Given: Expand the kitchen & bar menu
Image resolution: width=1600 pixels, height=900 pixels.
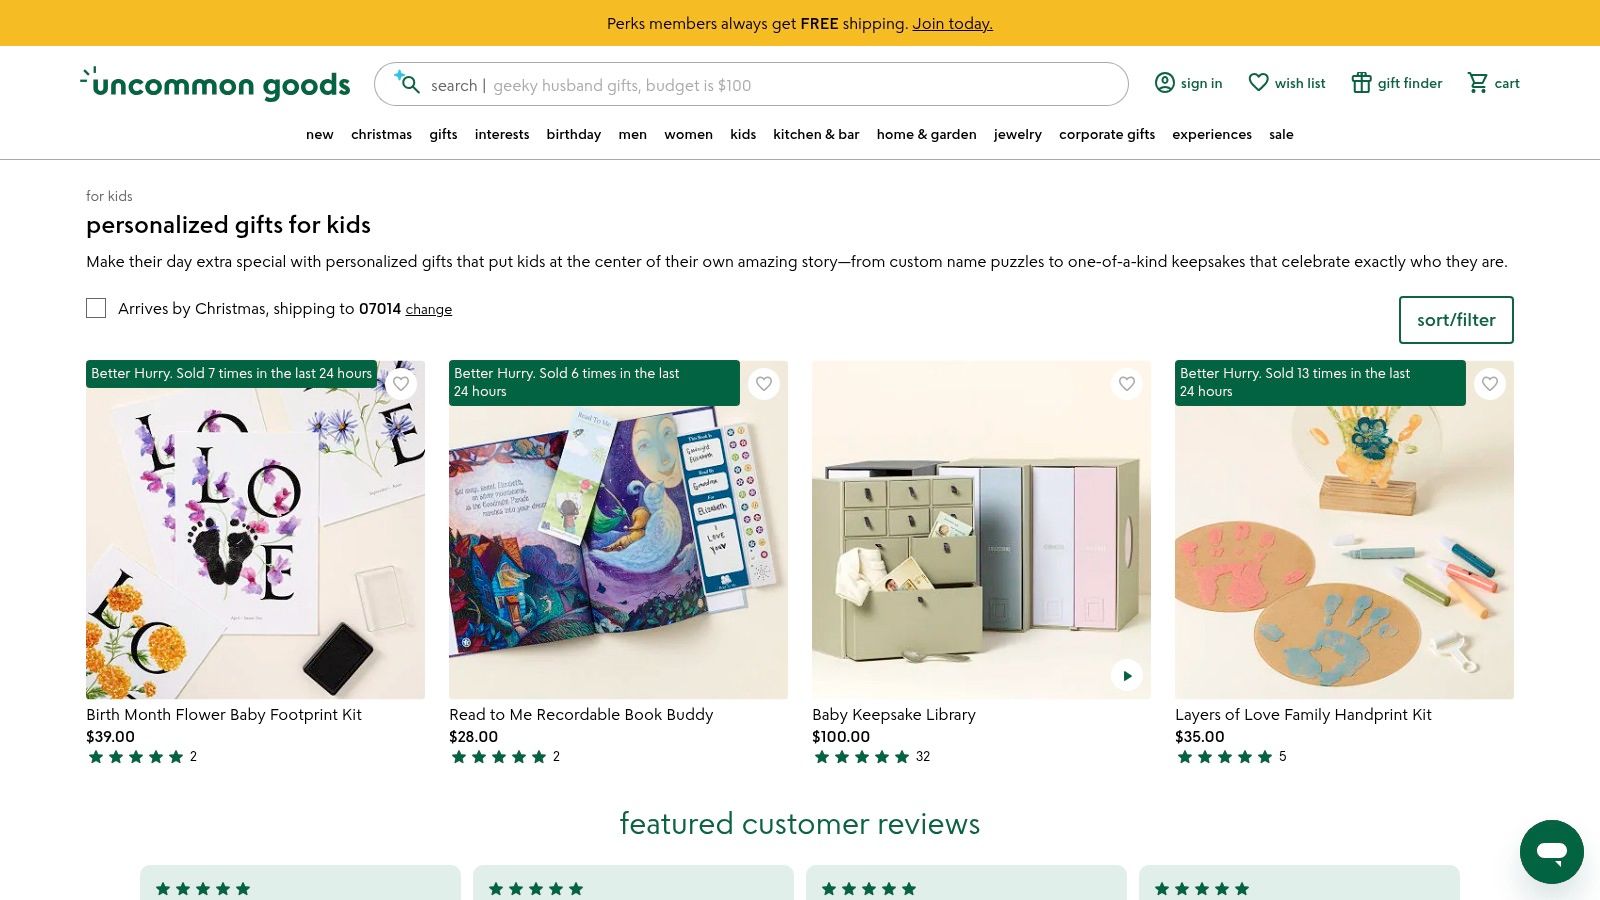Looking at the screenshot, I should coord(816,134).
